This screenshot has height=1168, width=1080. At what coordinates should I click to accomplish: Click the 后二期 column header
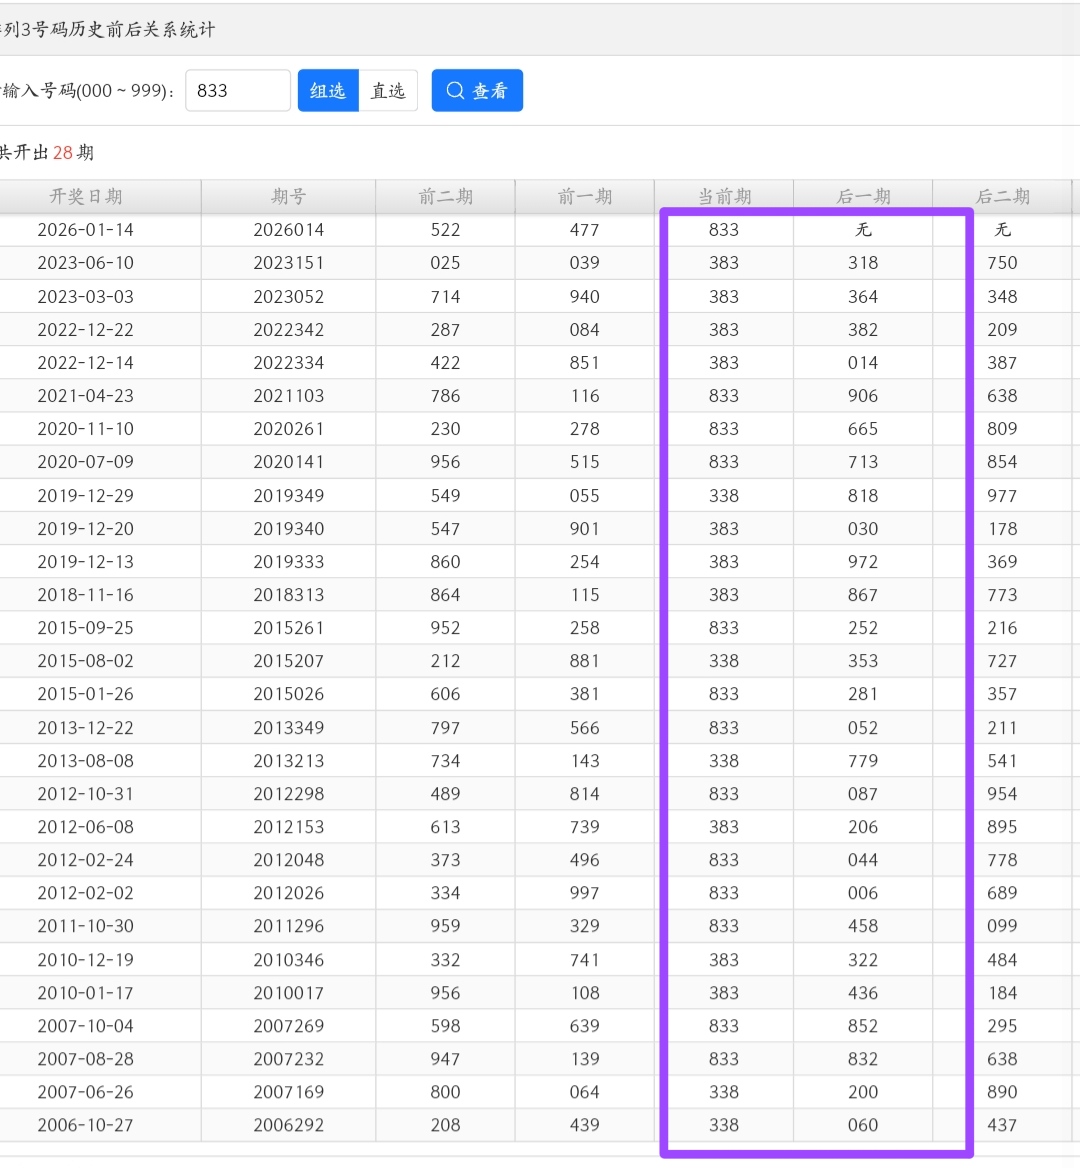tap(1002, 197)
